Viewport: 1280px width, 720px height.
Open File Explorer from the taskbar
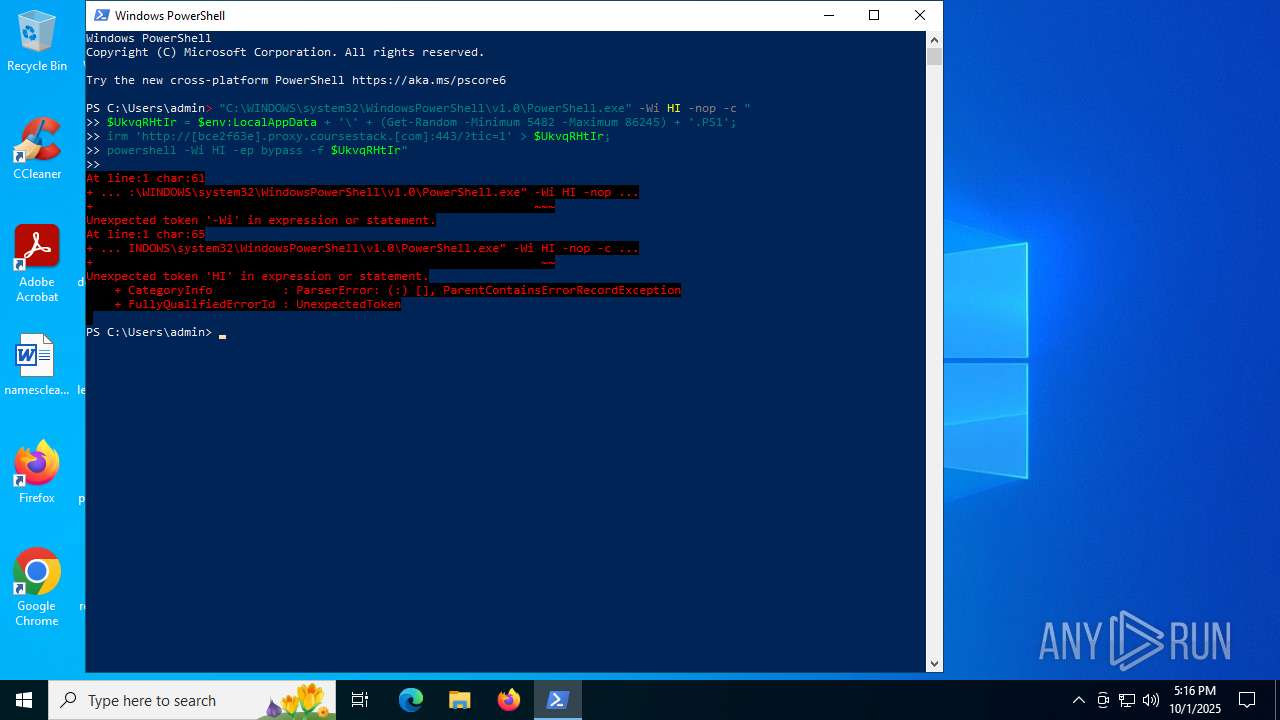tap(459, 700)
